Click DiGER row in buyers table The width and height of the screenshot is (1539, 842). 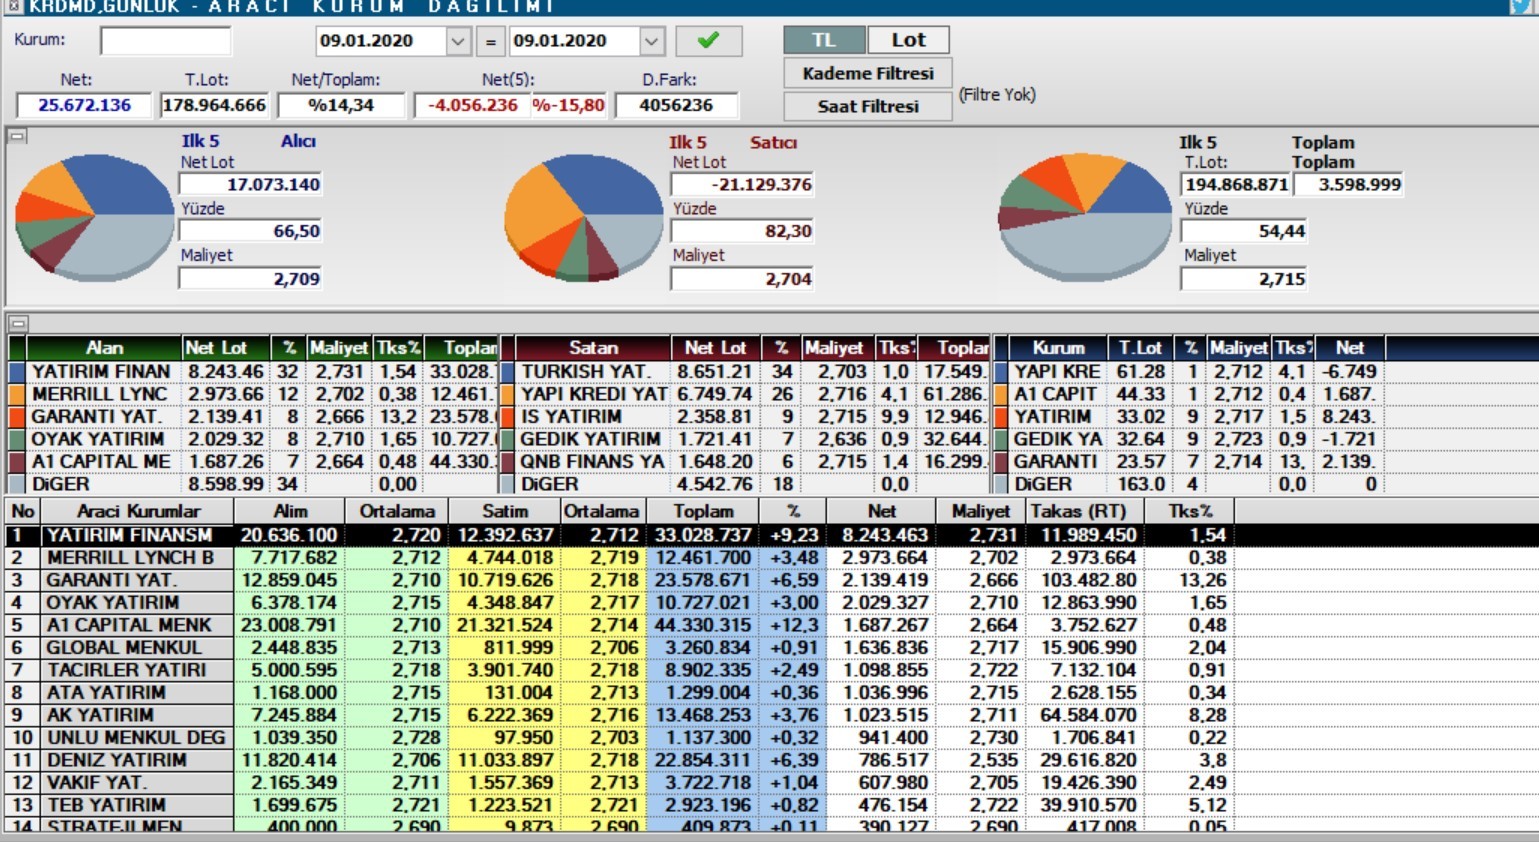point(254,484)
